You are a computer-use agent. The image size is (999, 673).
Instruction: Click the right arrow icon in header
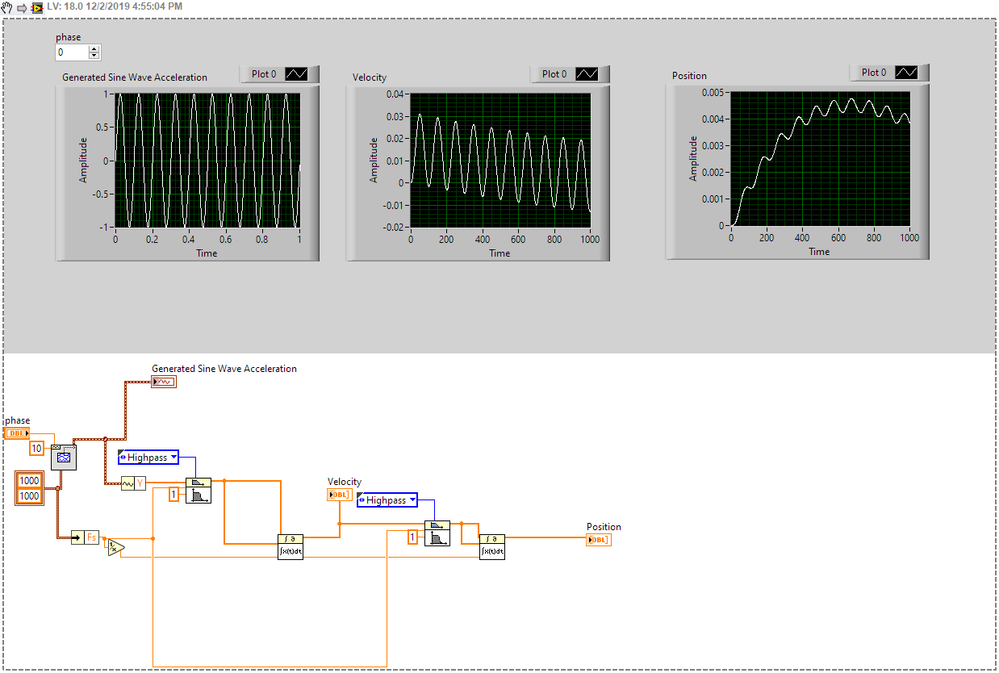[x=22, y=8]
